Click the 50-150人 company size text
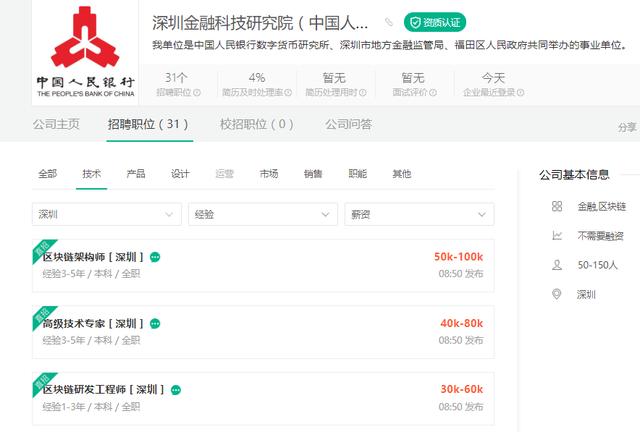The width and height of the screenshot is (640, 432). tap(598, 265)
